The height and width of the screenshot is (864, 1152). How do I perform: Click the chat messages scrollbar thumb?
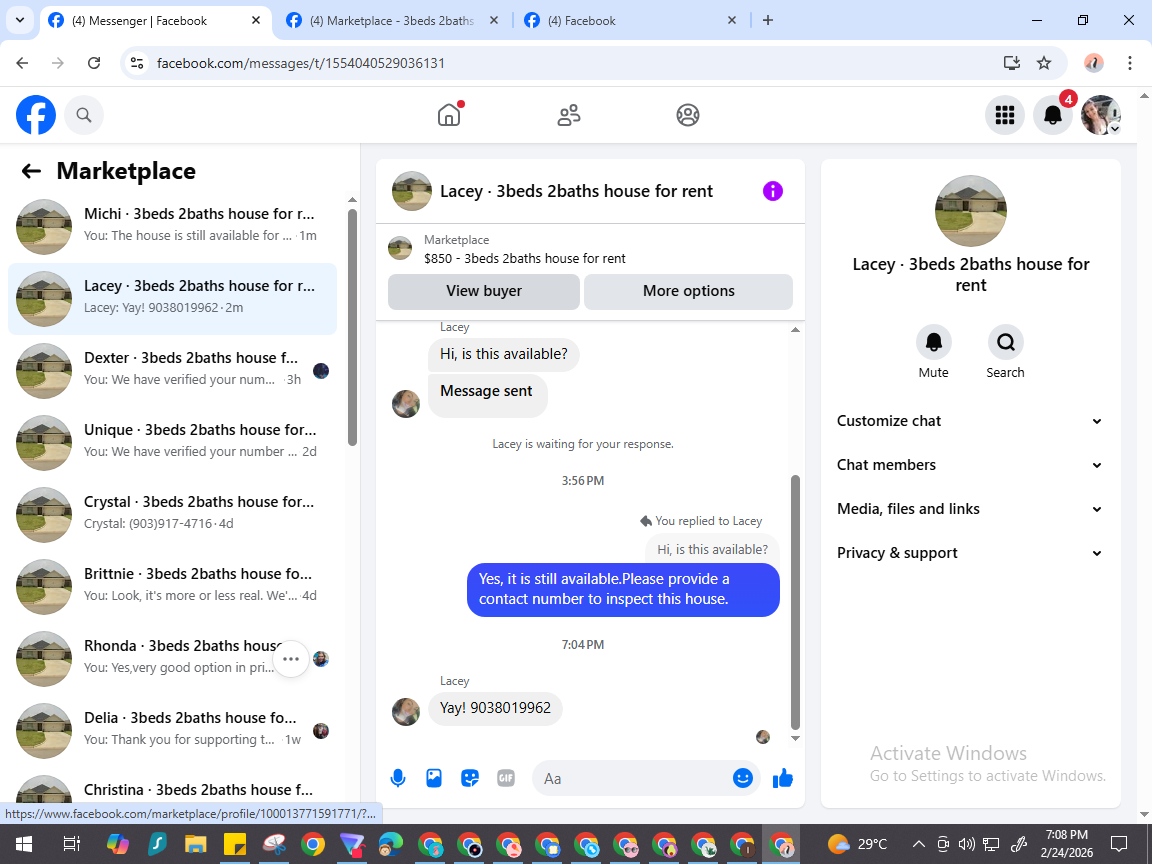795,602
